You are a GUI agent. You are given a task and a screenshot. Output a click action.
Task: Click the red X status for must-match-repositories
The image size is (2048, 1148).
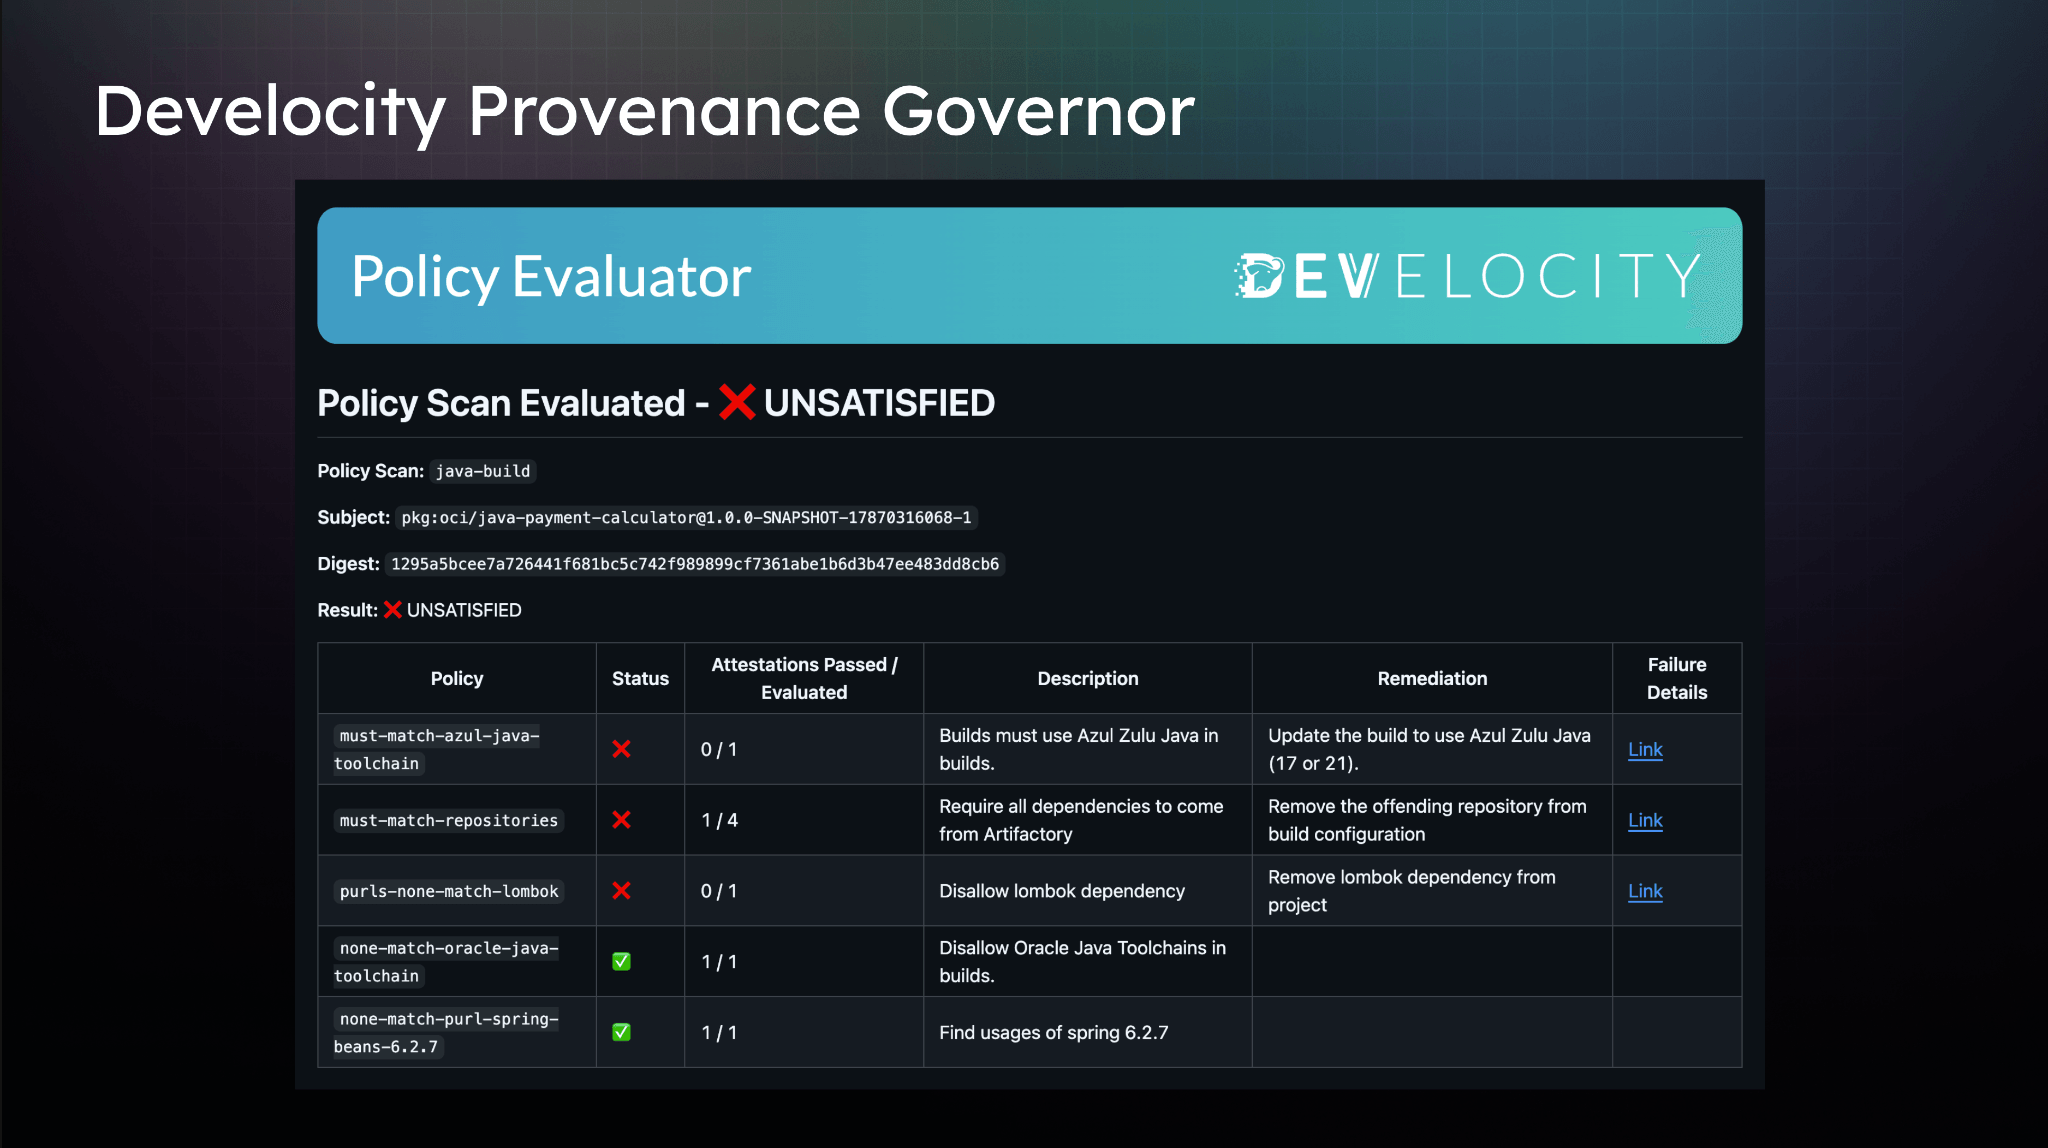622,819
